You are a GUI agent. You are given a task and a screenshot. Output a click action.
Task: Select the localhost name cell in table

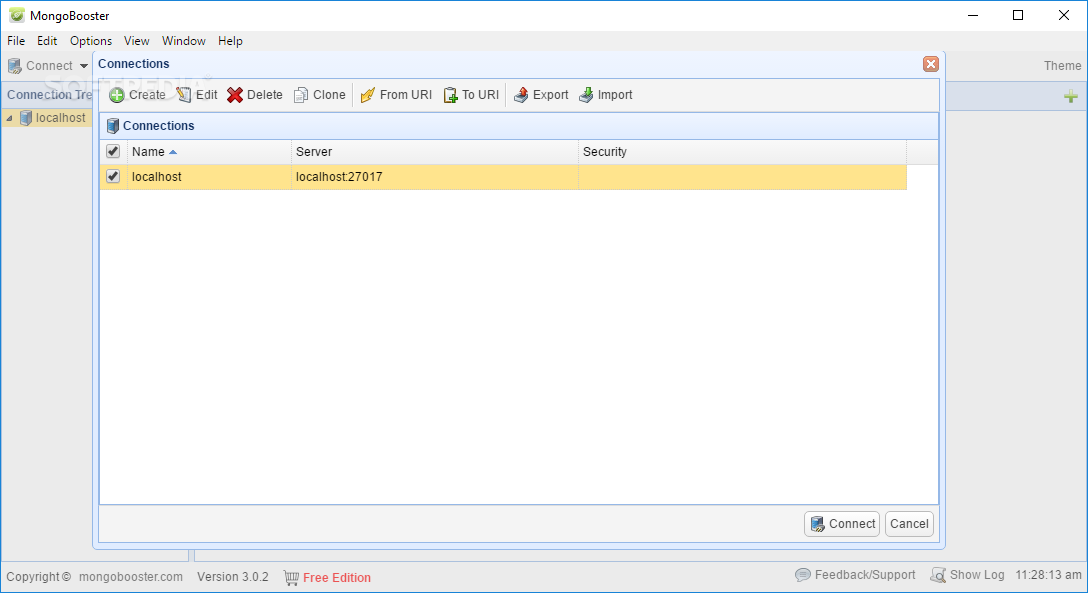tap(209, 177)
